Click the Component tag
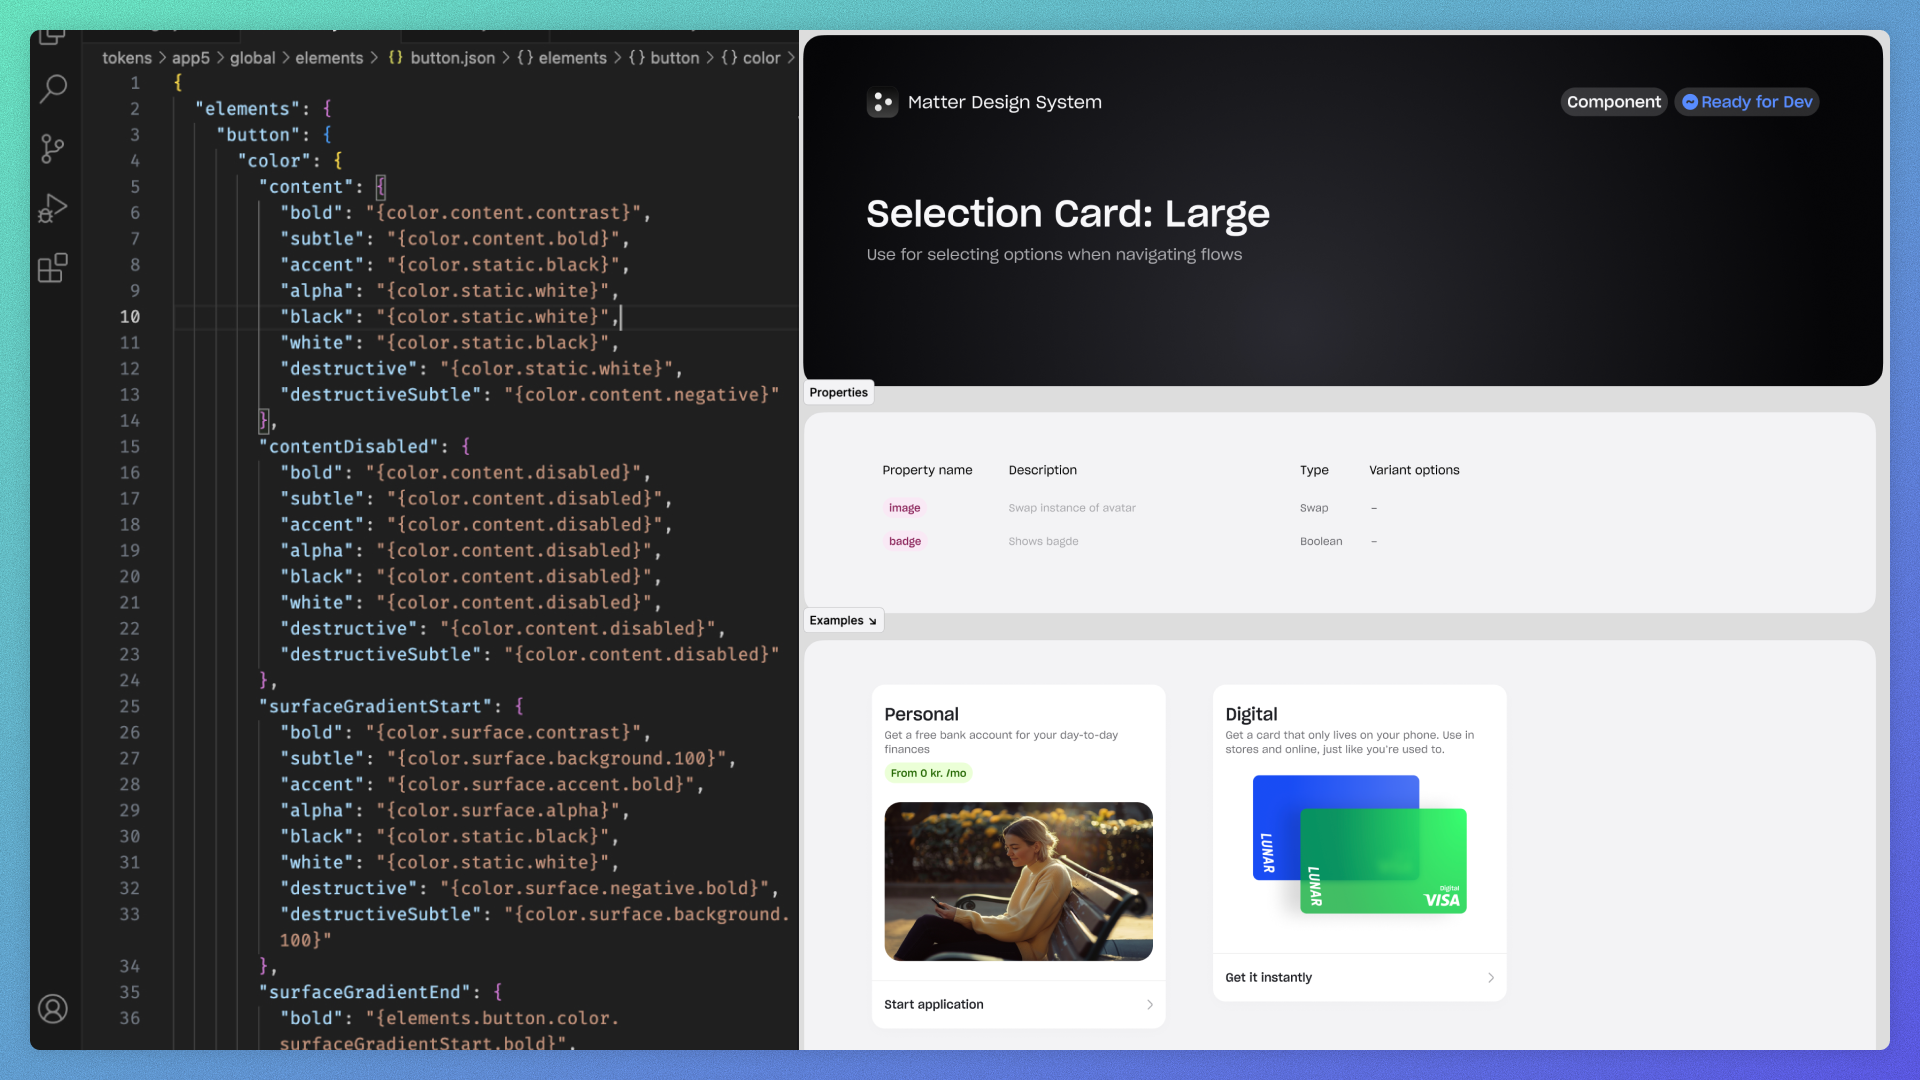This screenshot has width=1920, height=1080. coord(1613,102)
